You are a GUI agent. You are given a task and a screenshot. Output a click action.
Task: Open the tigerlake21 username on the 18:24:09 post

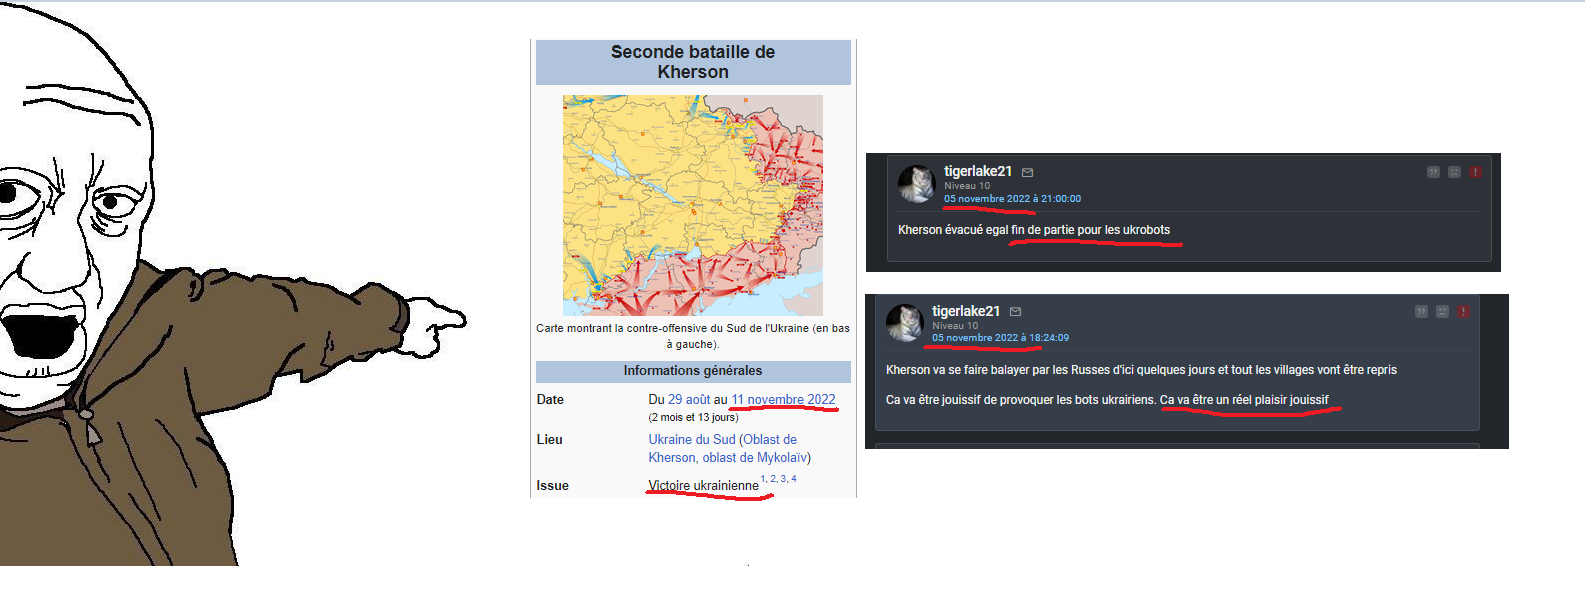[x=966, y=311]
